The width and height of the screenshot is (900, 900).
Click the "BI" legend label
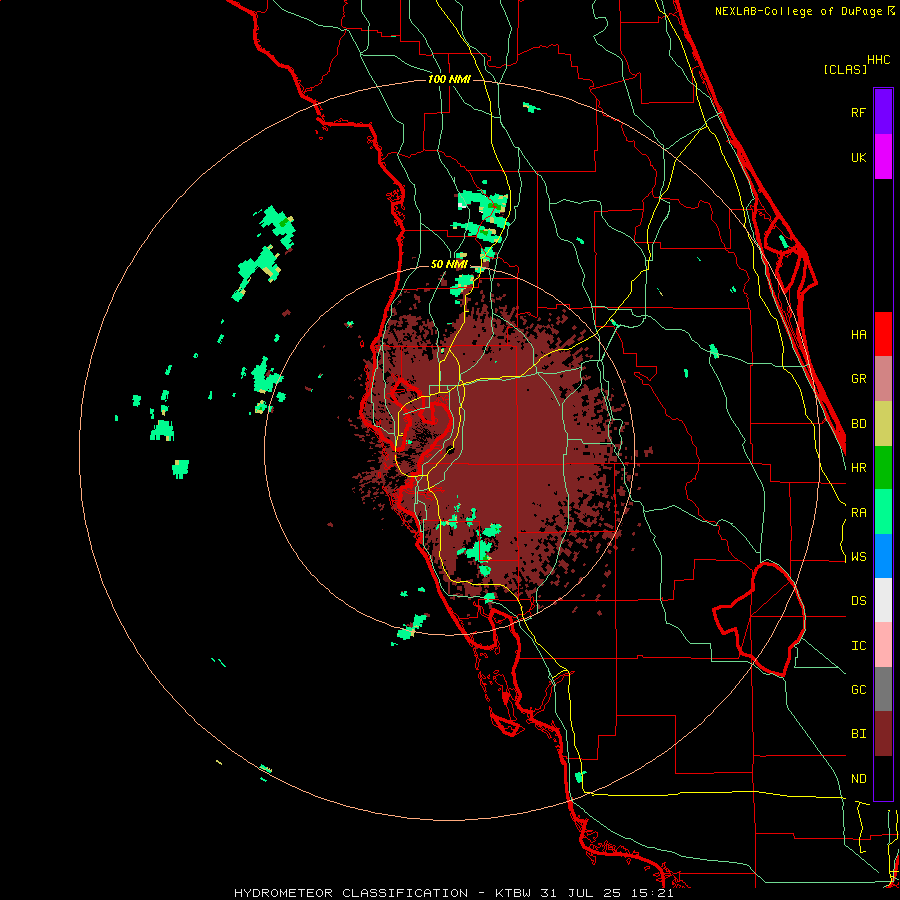[x=859, y=734]
